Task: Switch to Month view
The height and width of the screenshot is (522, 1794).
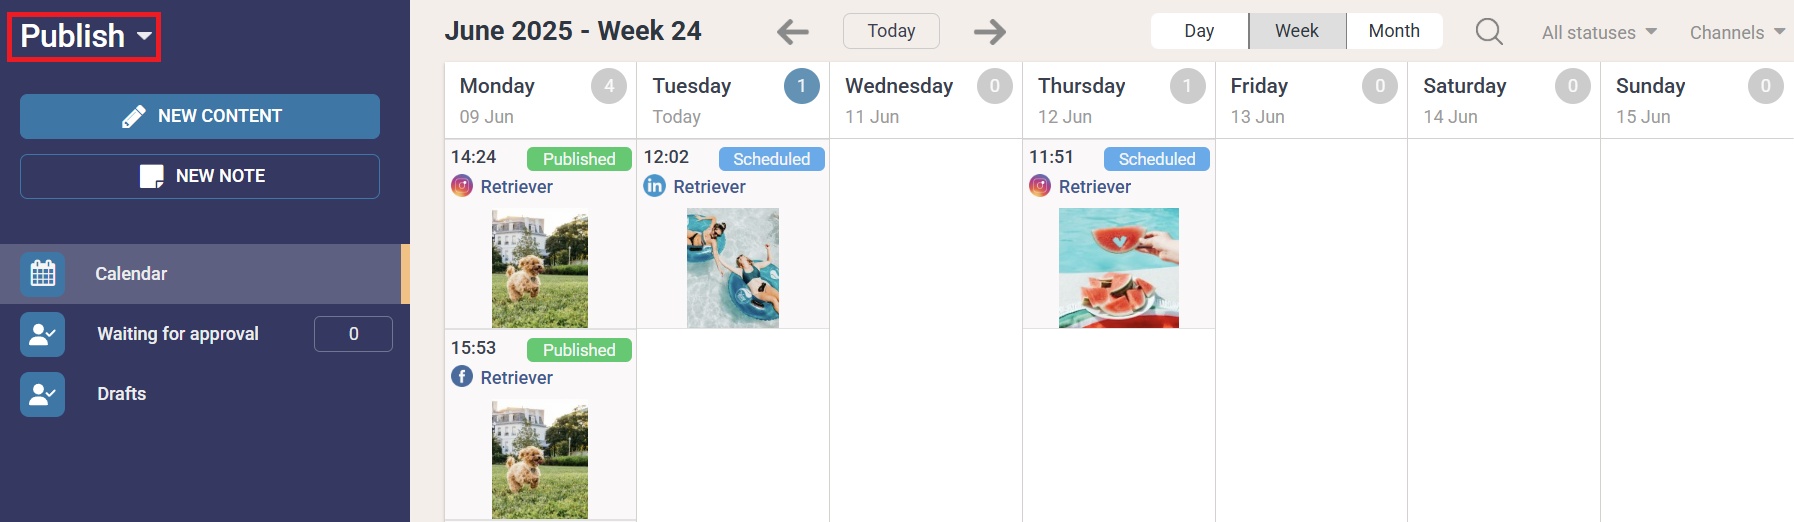Action: tap(1394, 31)
